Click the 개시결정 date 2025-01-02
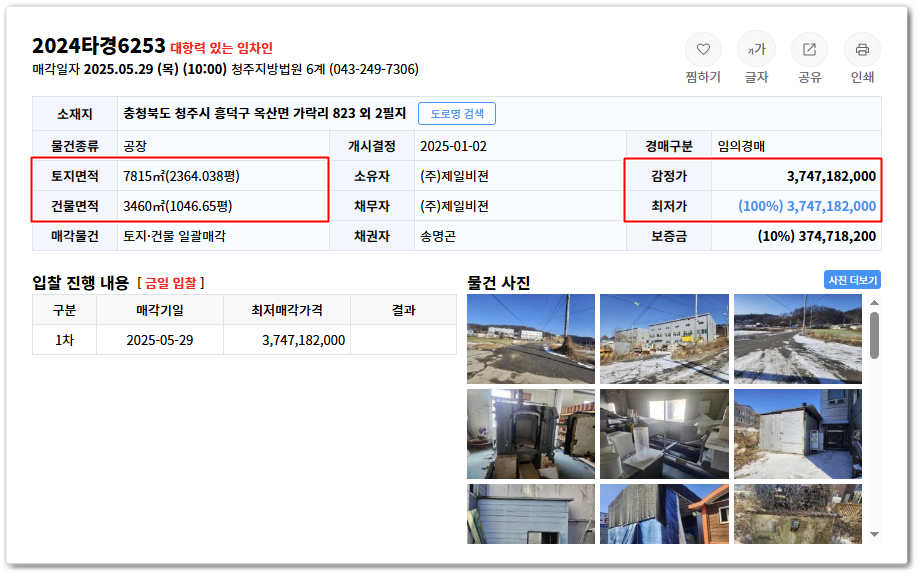 pyautogui.click(x=454, y=146)
